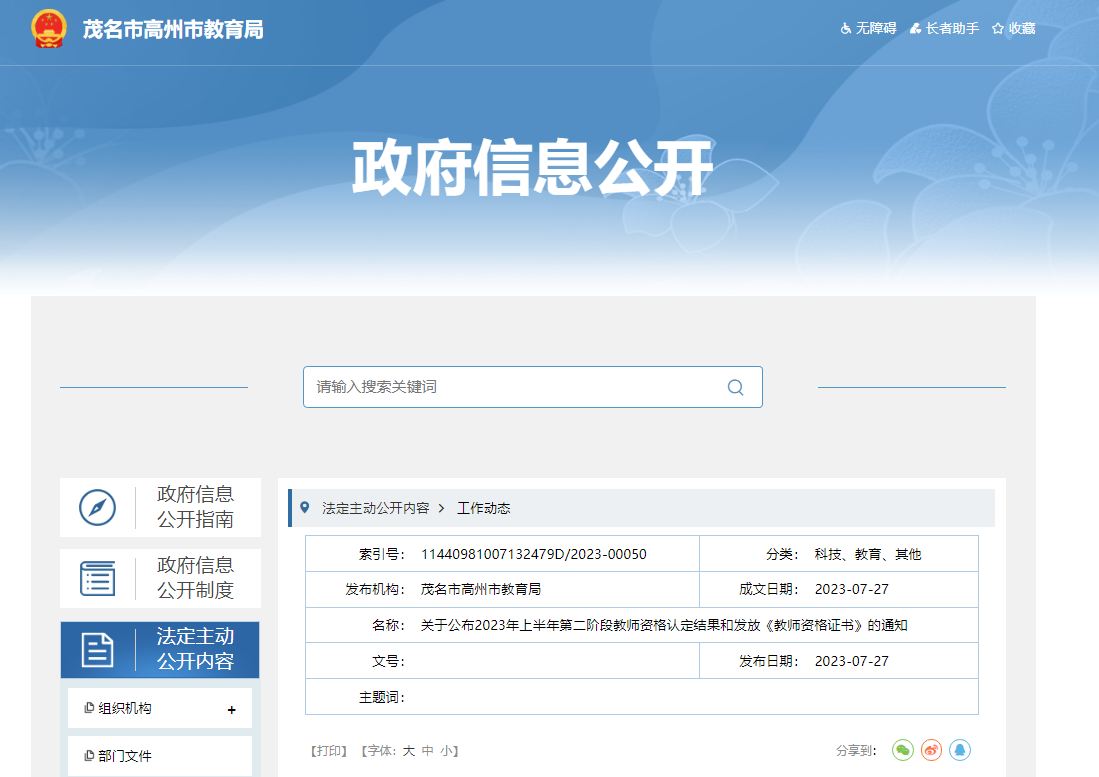Click the 打印 print link
Image resolution: width=1099 pixels, height=777 pixels.
329,751
